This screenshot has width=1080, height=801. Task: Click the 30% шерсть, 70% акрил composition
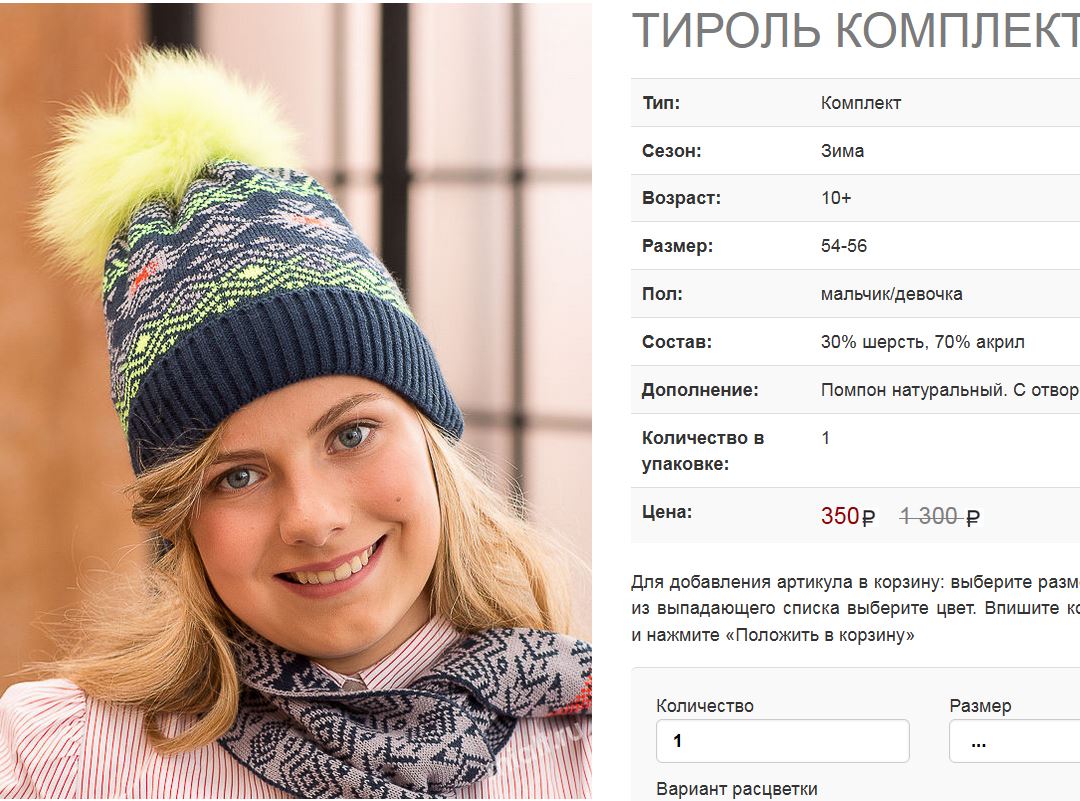[x=922, y=342]
